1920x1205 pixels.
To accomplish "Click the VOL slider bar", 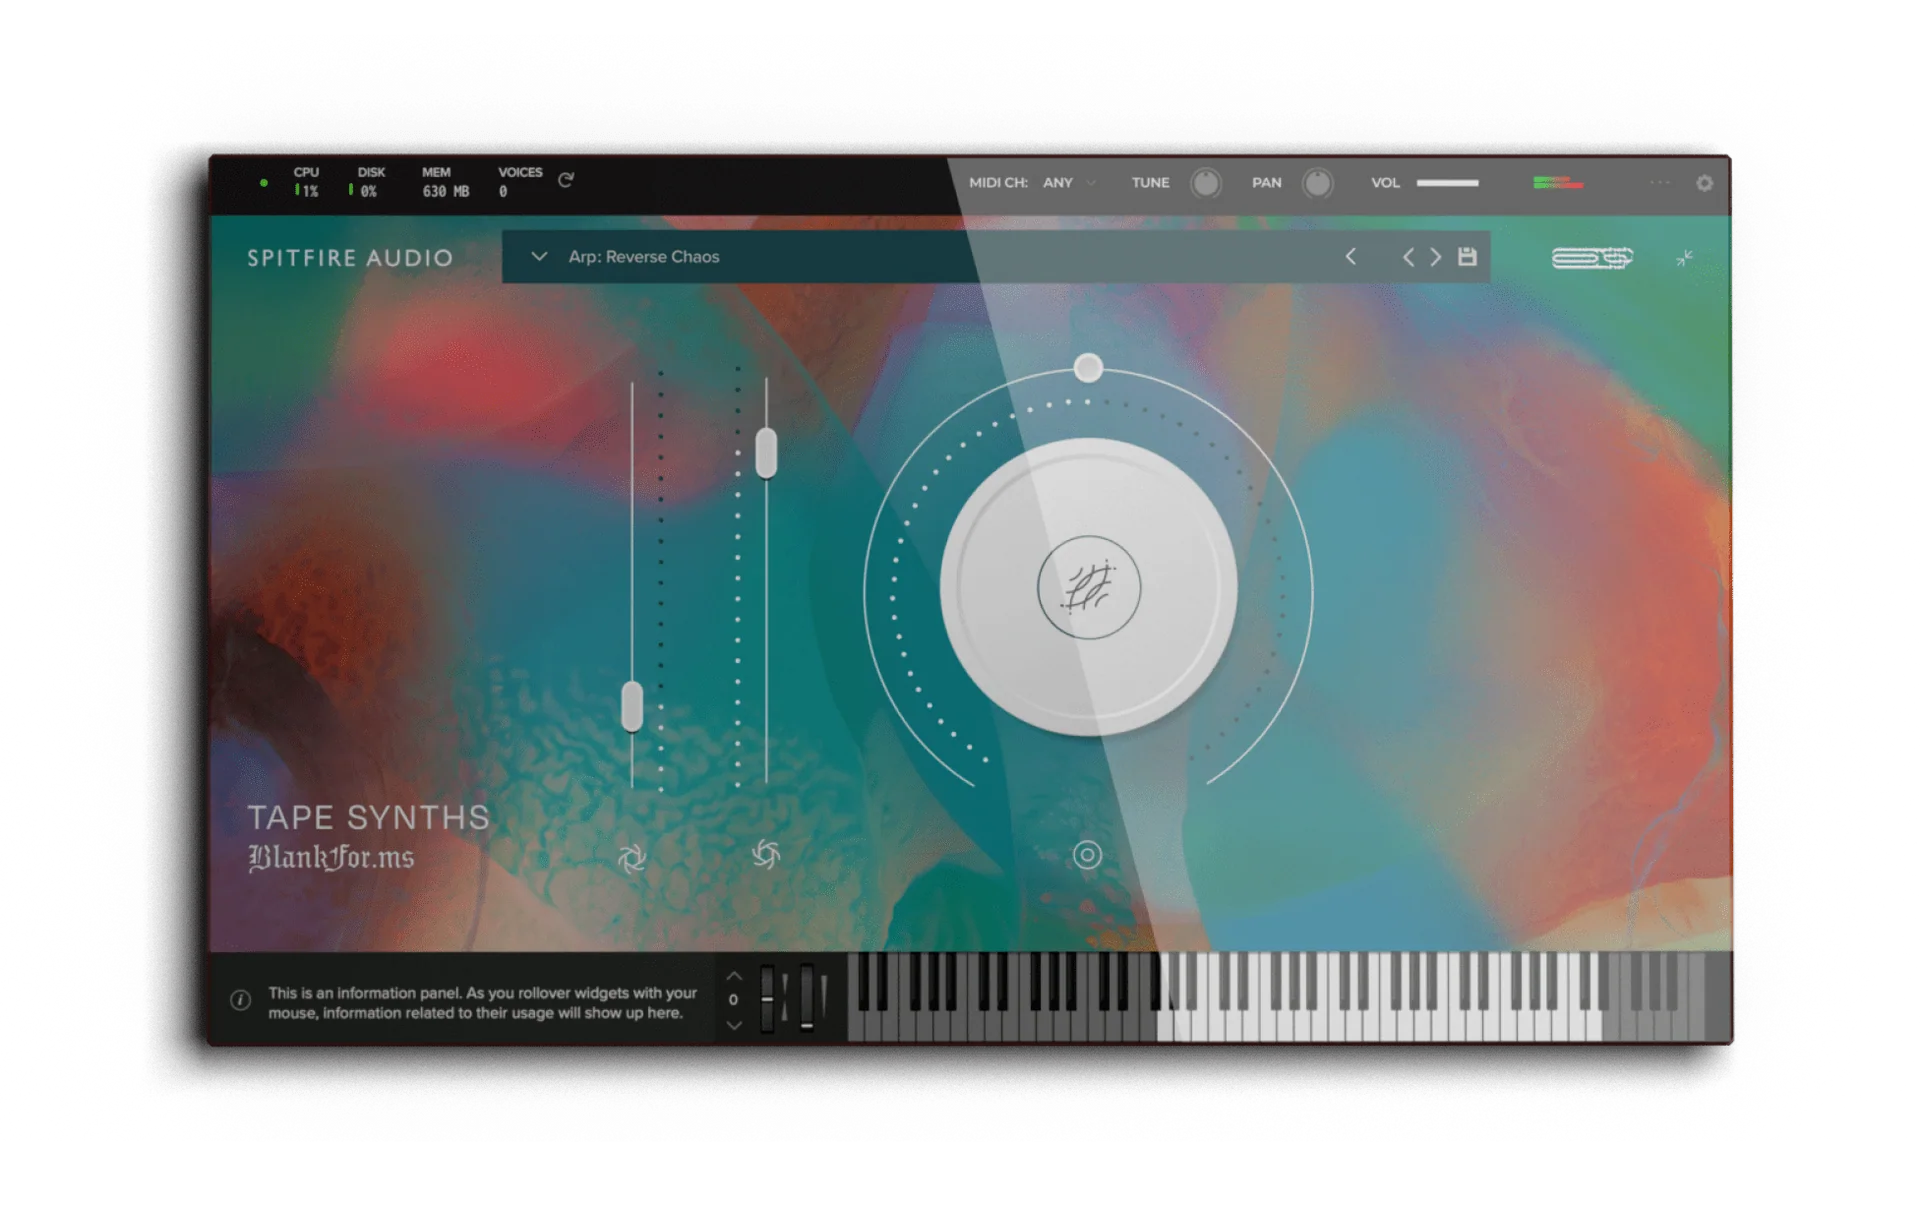I will point(1447,183).
